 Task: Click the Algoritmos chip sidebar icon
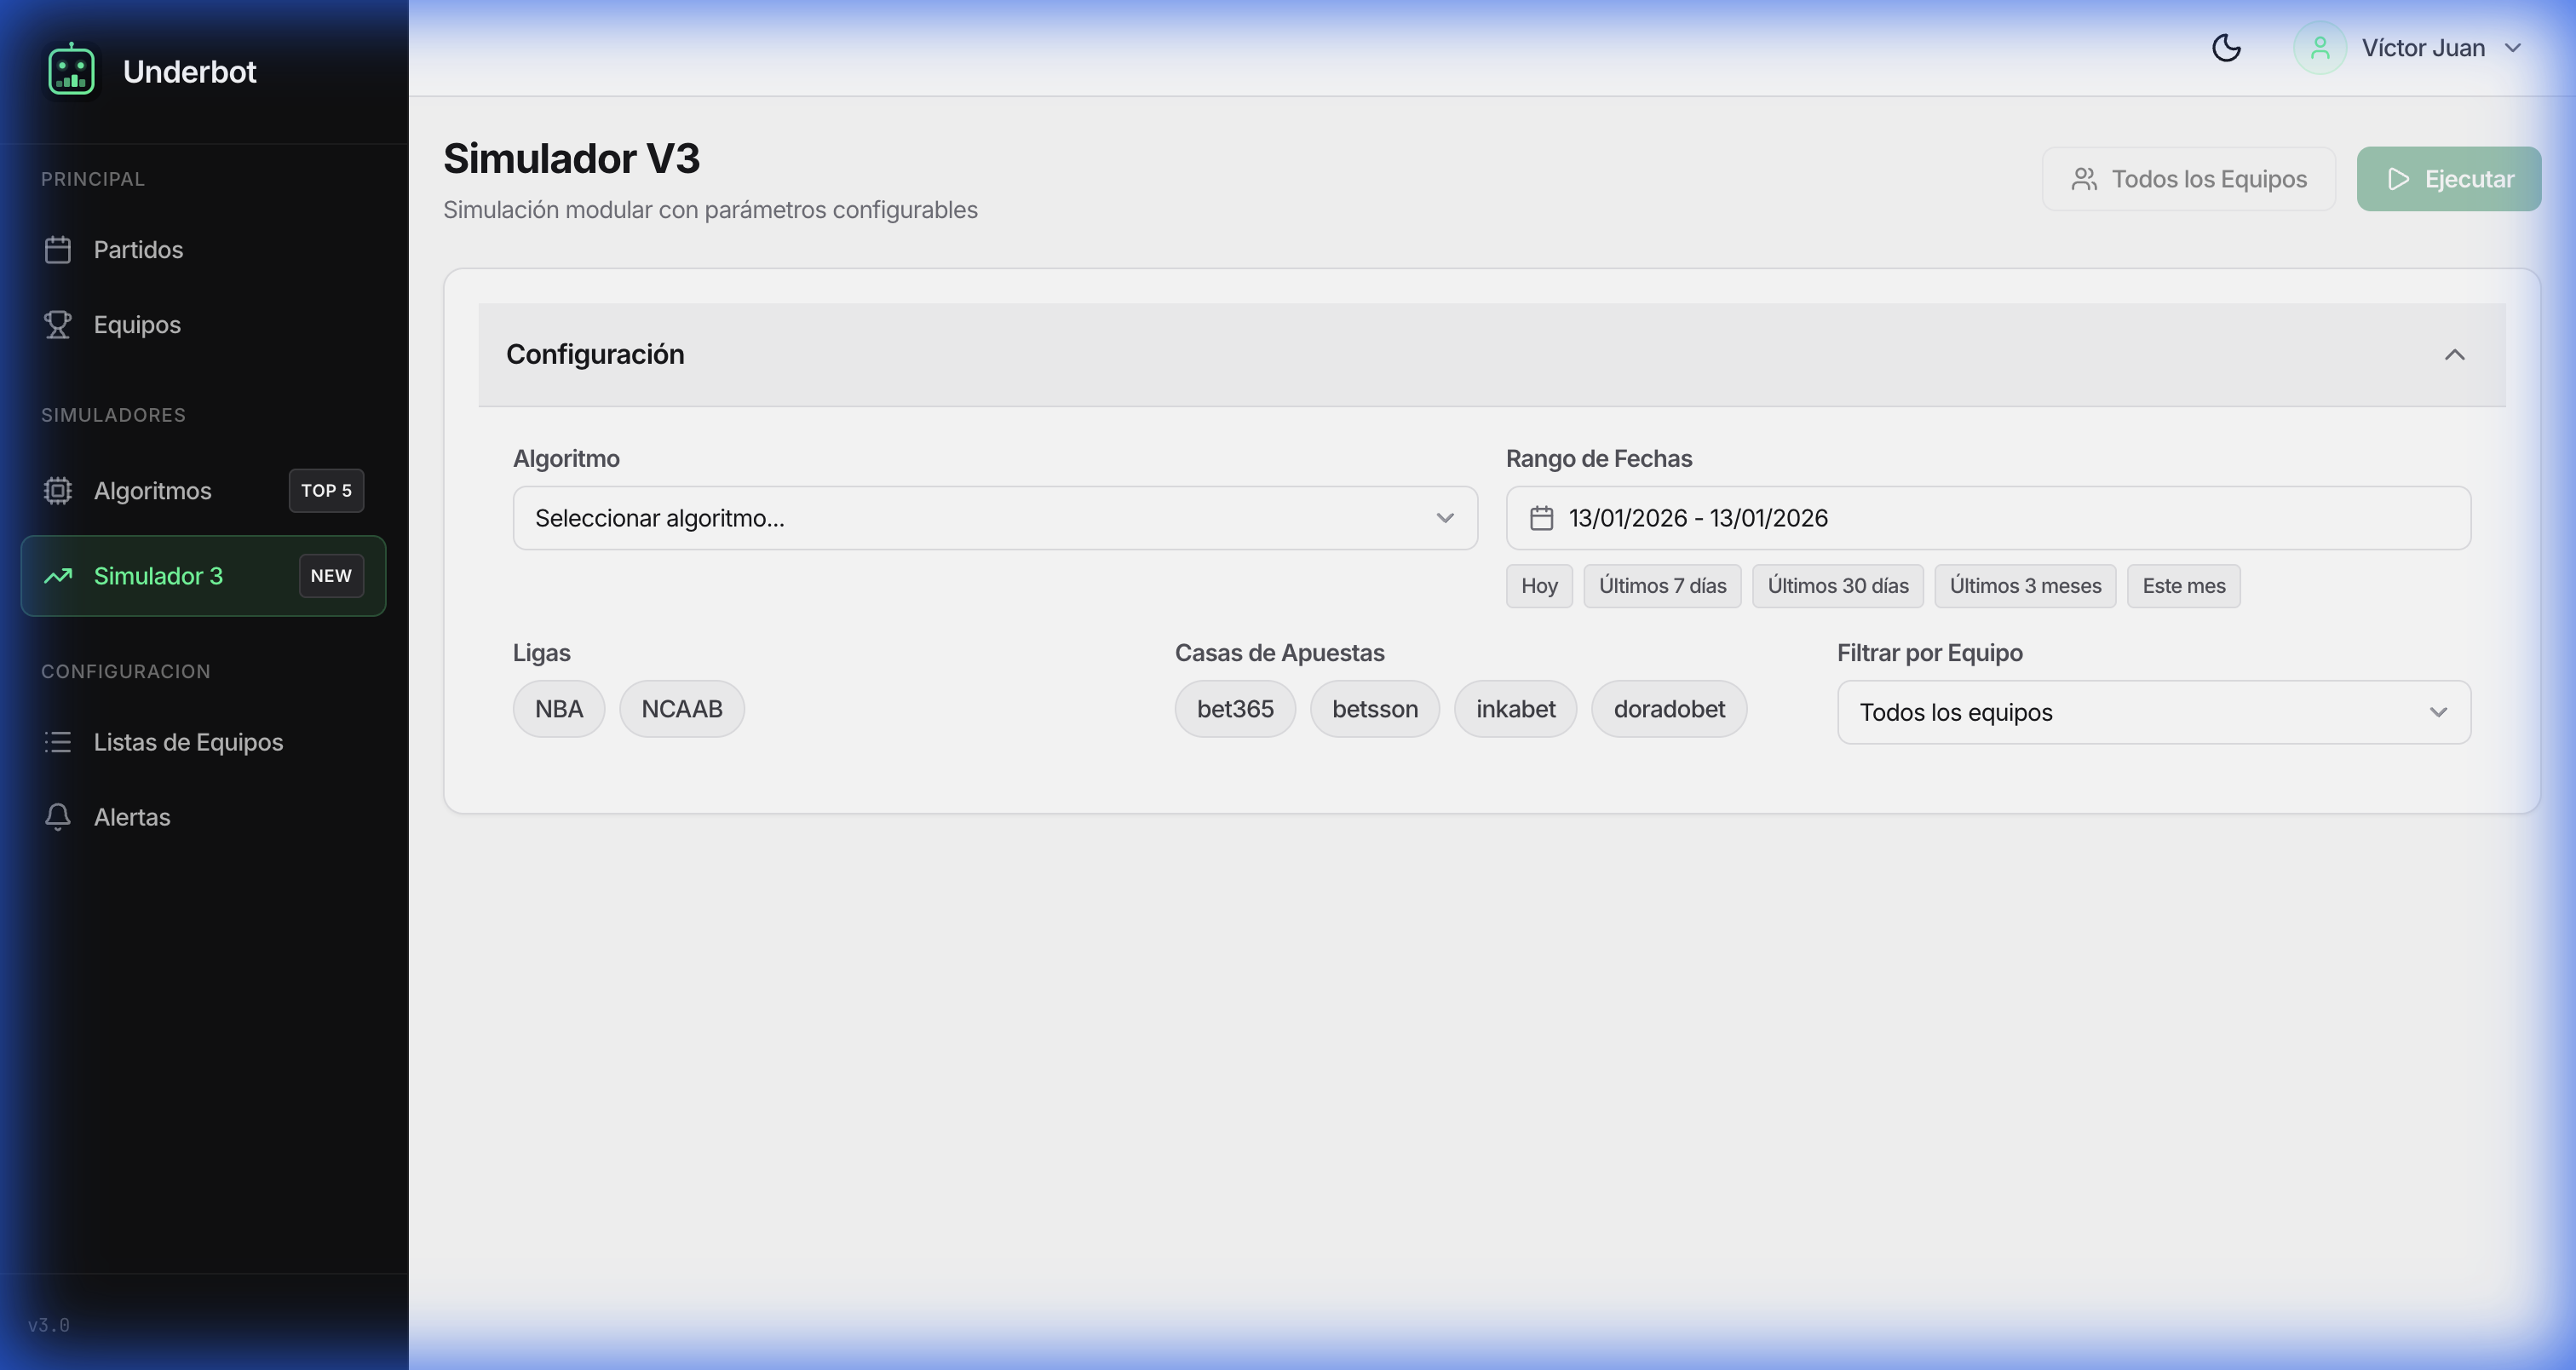click(58, 490)
